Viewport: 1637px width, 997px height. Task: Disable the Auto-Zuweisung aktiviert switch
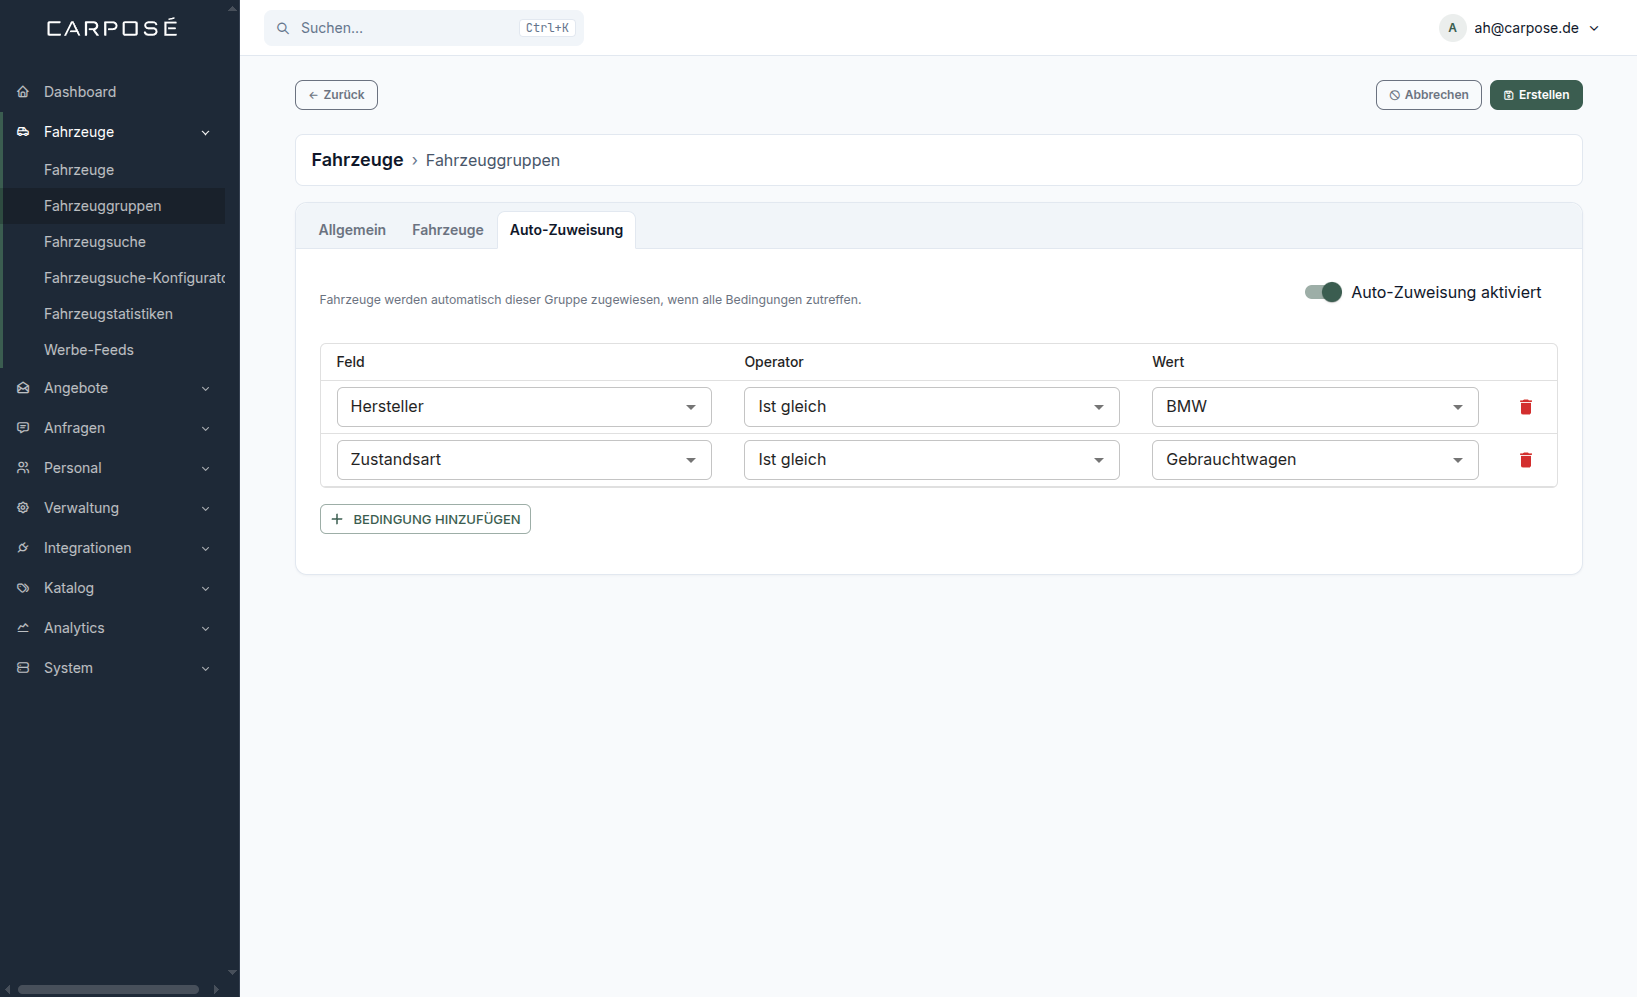click(x=1323, y=292)
